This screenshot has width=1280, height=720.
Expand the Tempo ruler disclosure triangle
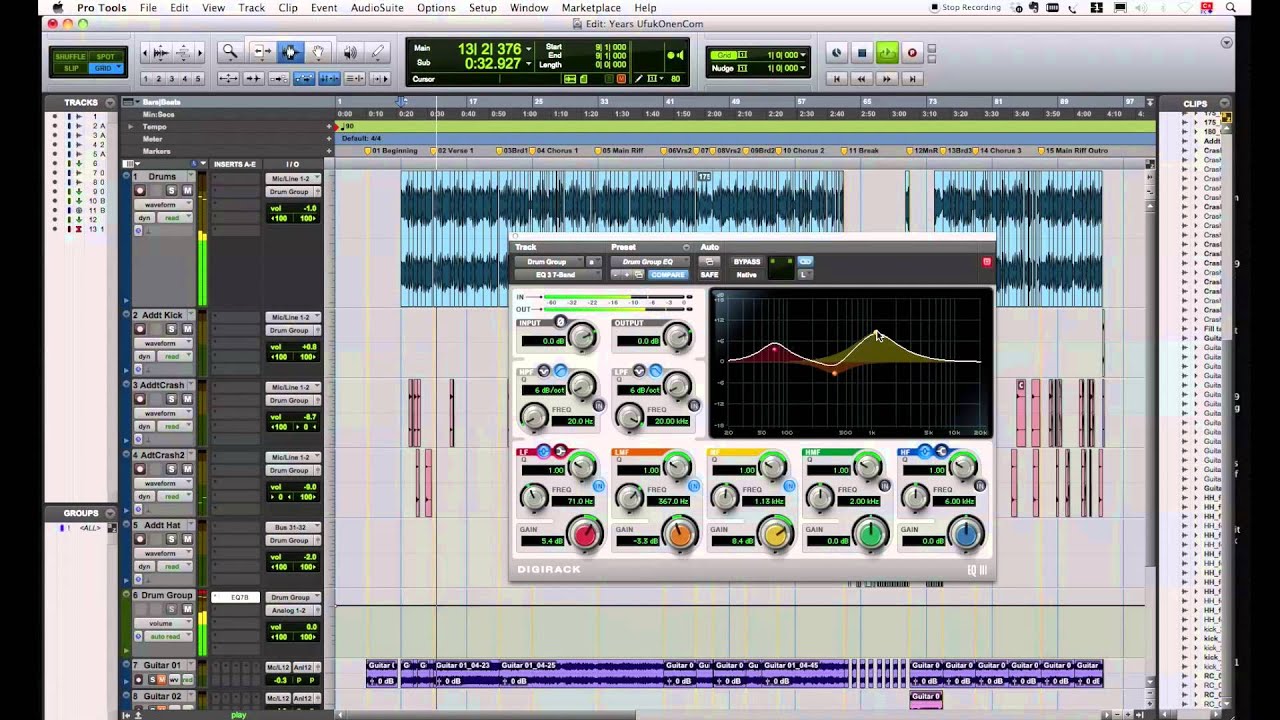point(130,127)
